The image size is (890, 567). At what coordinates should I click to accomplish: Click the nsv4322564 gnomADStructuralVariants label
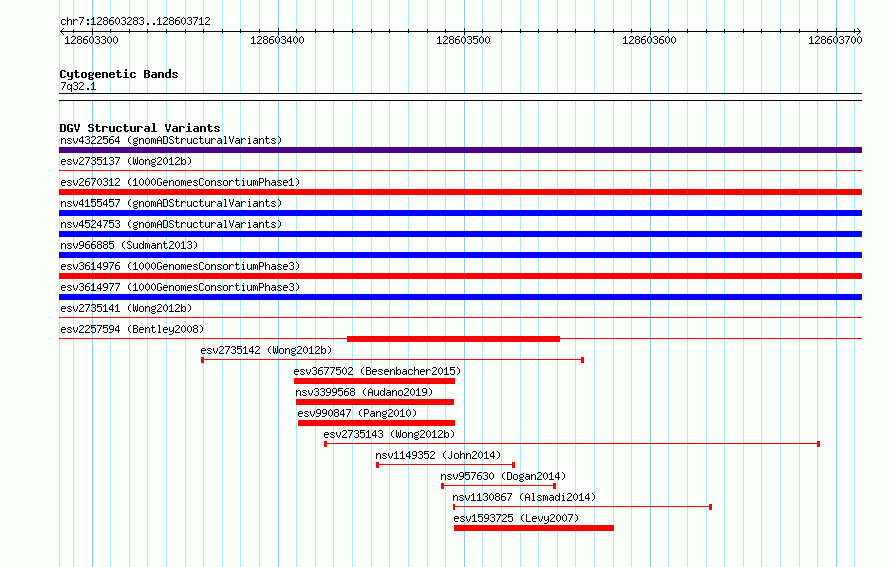(x=171, y=140)
